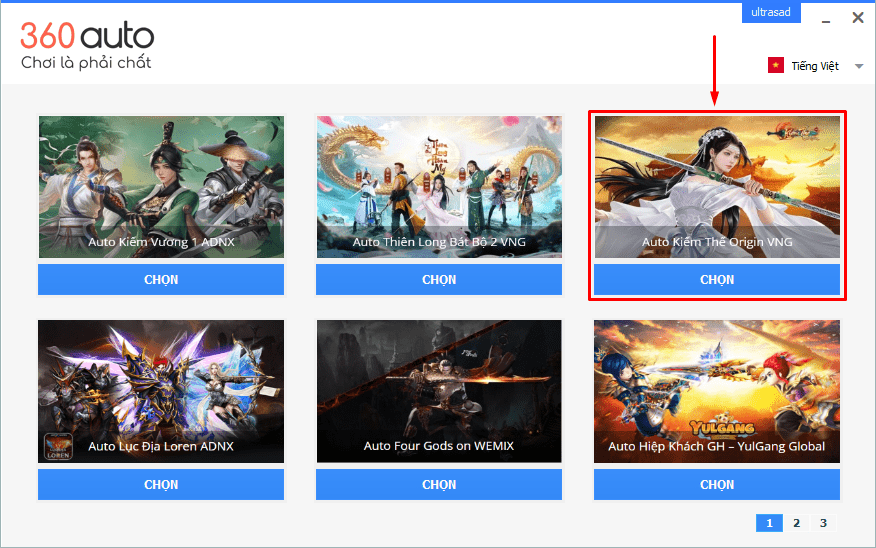Click the ultrasad account tab
The image size is (876, 548).
pos(771,12)
